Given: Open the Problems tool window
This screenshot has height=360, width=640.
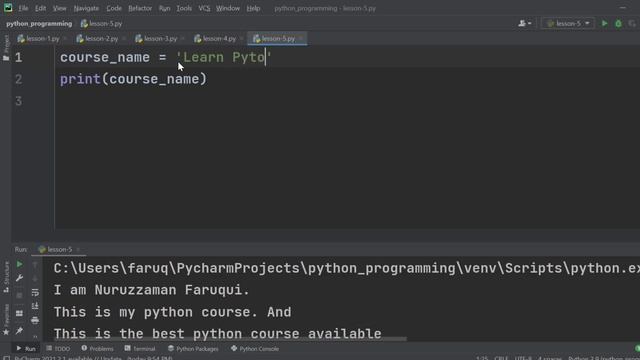Looking at the screenshot, I should [97, 349].
